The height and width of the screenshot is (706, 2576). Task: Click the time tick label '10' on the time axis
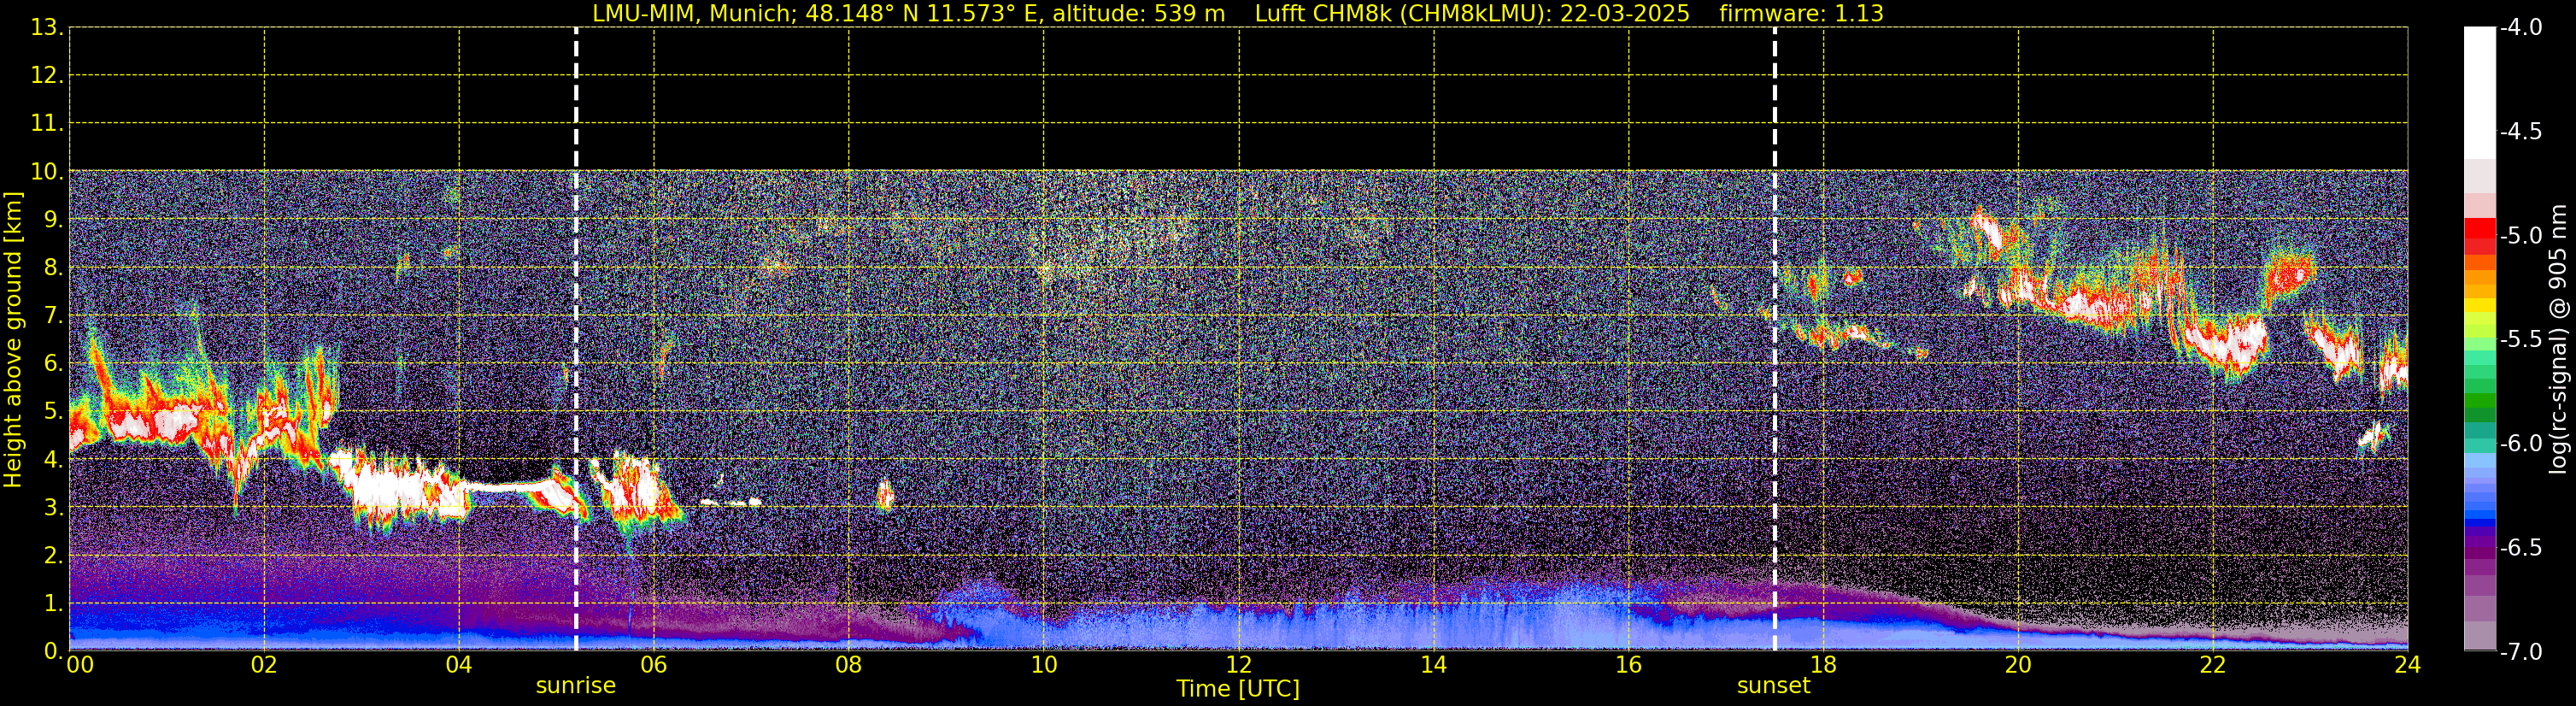pyautogui.click(x=1044, y=665)
